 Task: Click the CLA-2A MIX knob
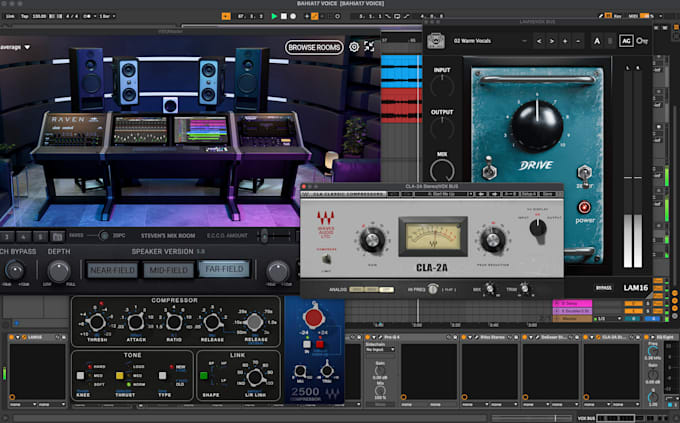(490, 289)
